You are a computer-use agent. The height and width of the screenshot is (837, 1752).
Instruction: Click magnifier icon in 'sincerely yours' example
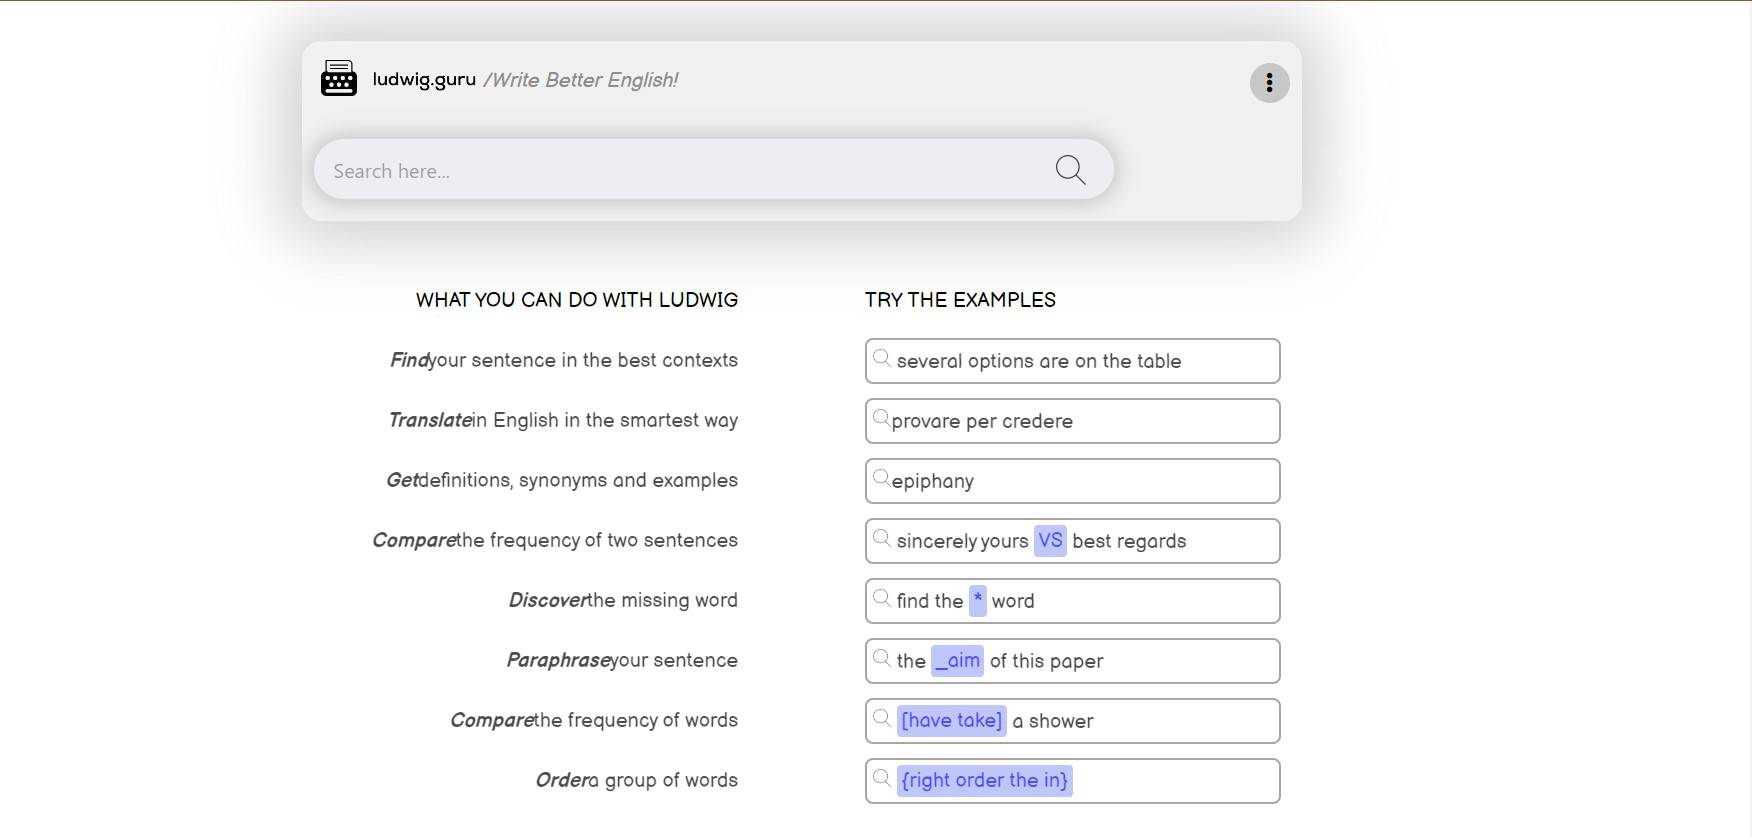882,538
